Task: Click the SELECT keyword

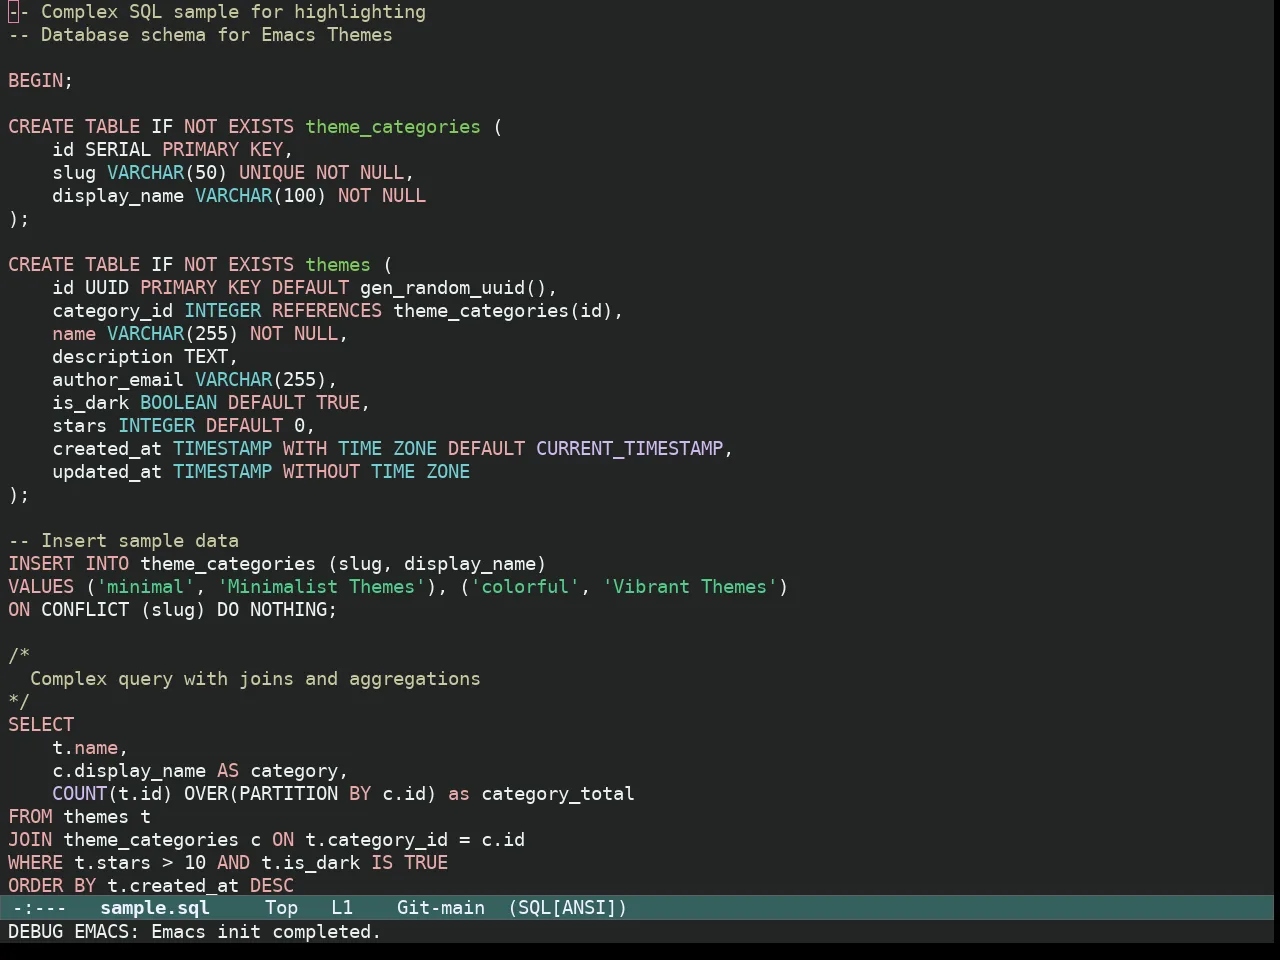Action: click(x=41, y=725)
